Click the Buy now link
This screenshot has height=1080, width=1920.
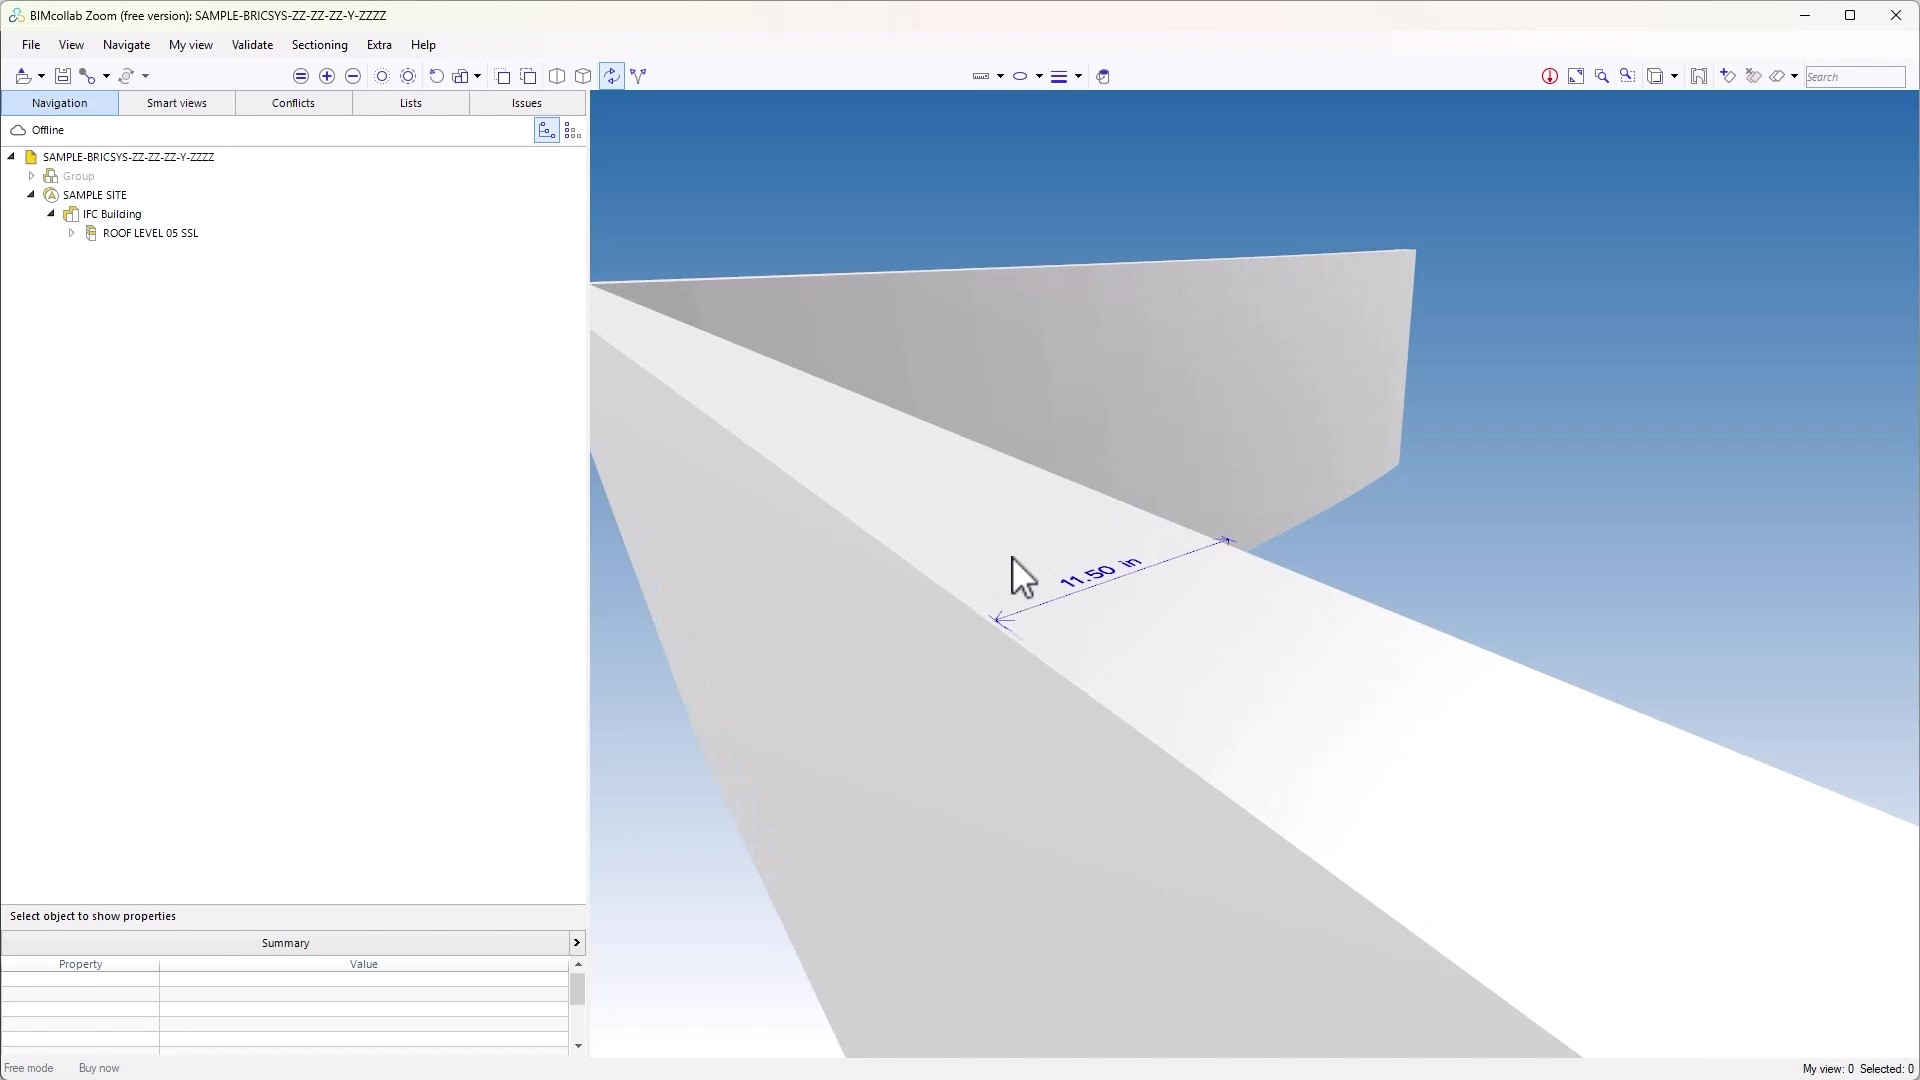point(99,1068)
